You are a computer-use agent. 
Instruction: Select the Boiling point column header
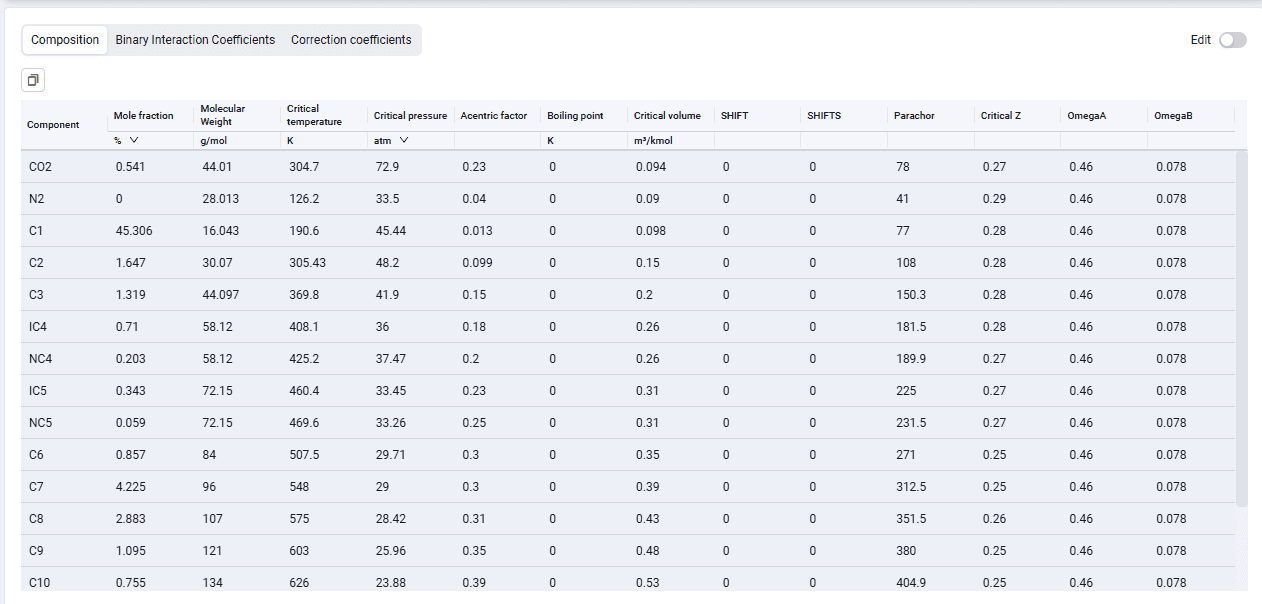[575, 116]
